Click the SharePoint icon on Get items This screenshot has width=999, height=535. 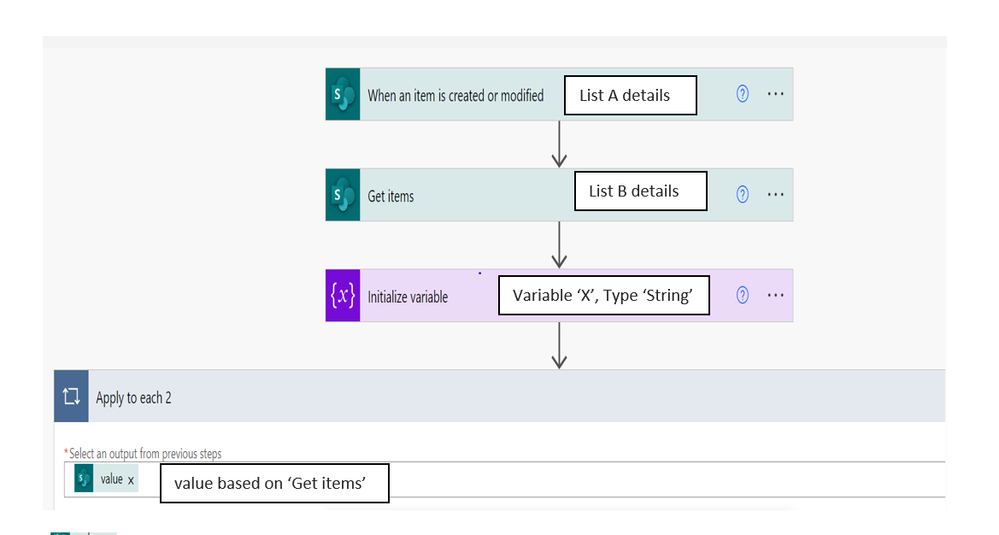click(x=342, y=195)
